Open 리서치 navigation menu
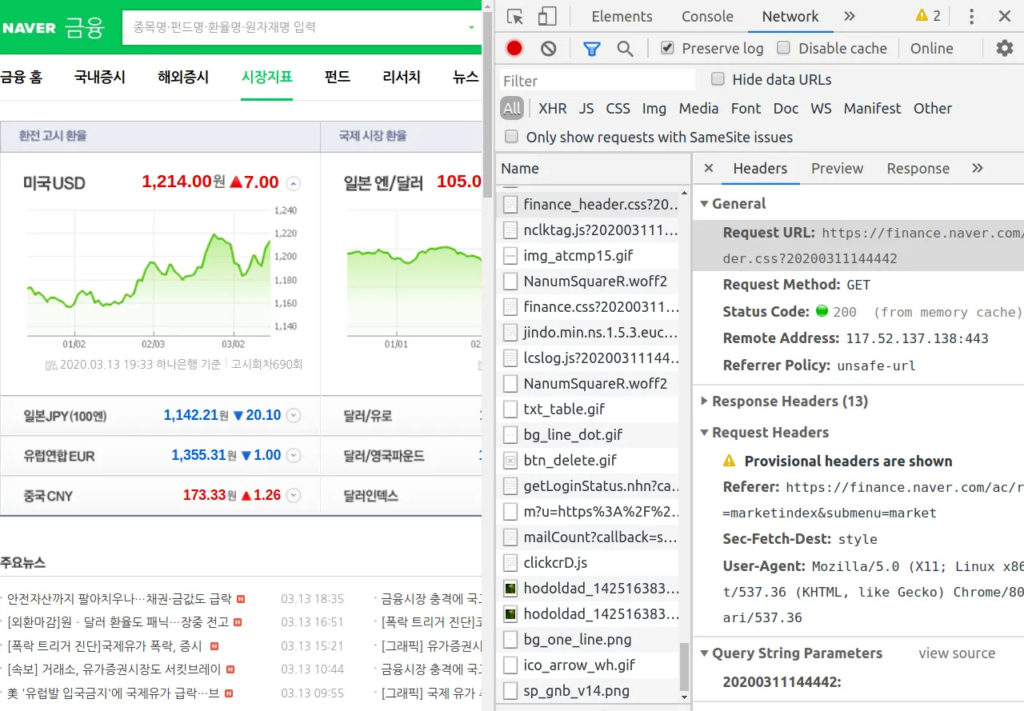This screenshot has height=711, width=1024. click(401, 77)
